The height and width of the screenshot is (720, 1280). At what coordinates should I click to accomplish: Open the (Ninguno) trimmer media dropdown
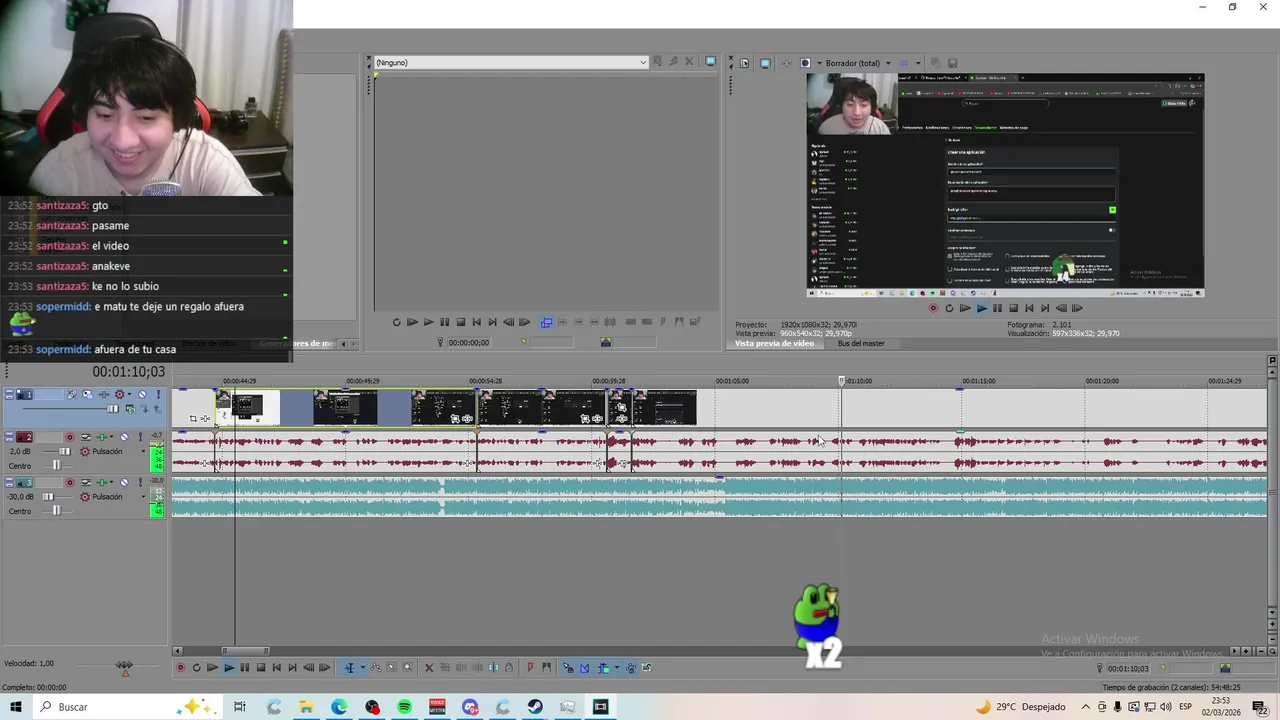click(643, 62)
